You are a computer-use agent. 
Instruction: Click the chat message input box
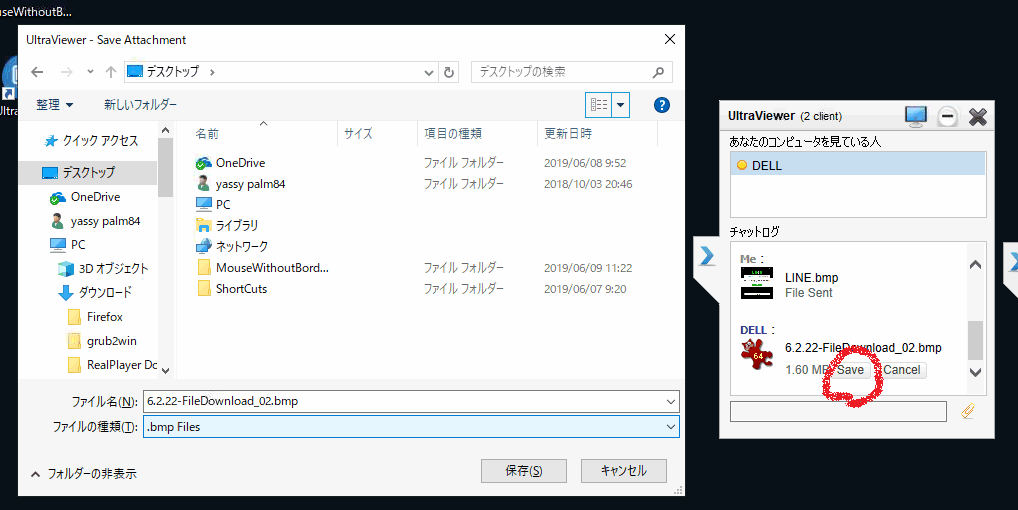838,411
